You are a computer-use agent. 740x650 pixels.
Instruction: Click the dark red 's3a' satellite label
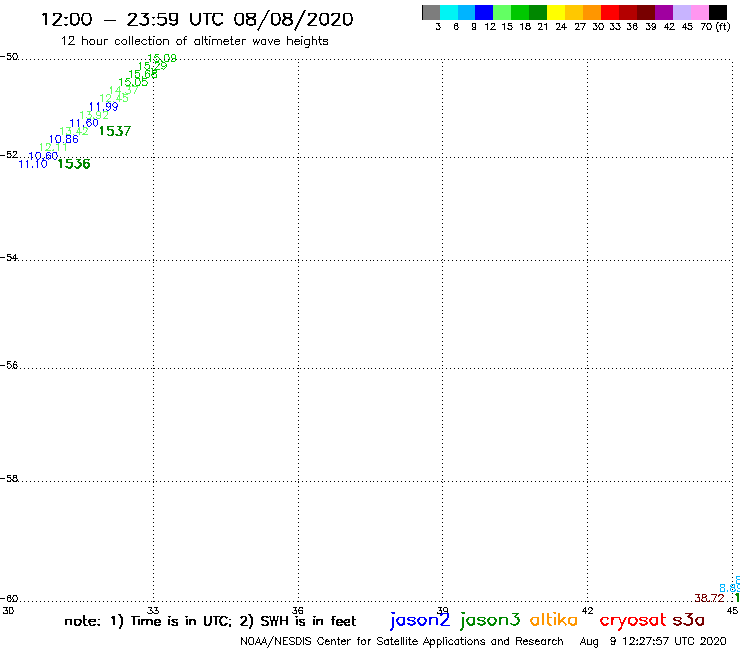pos(689,620)
